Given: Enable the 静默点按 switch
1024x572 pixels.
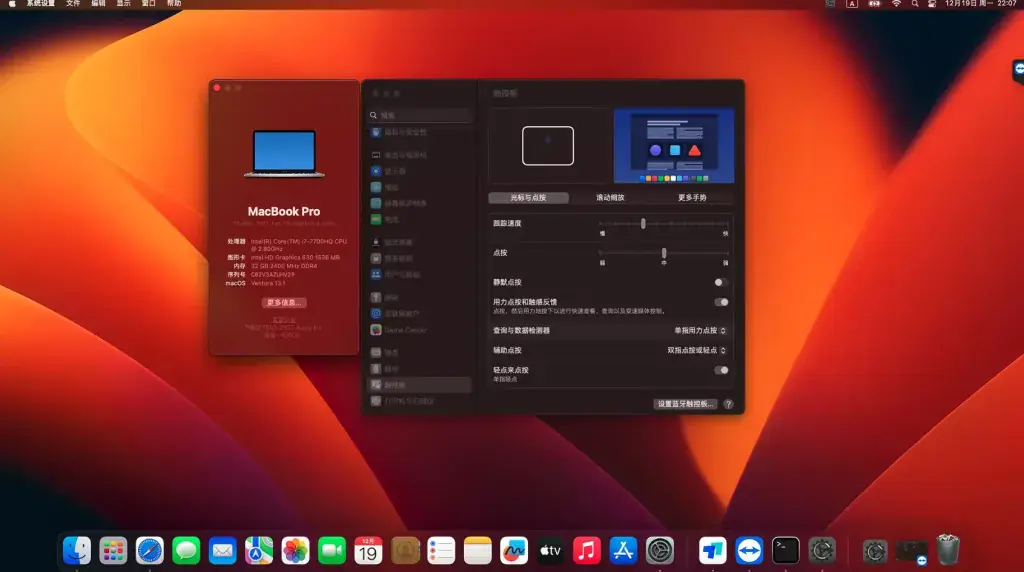Looking at the screenshot, I should (721, 283).
